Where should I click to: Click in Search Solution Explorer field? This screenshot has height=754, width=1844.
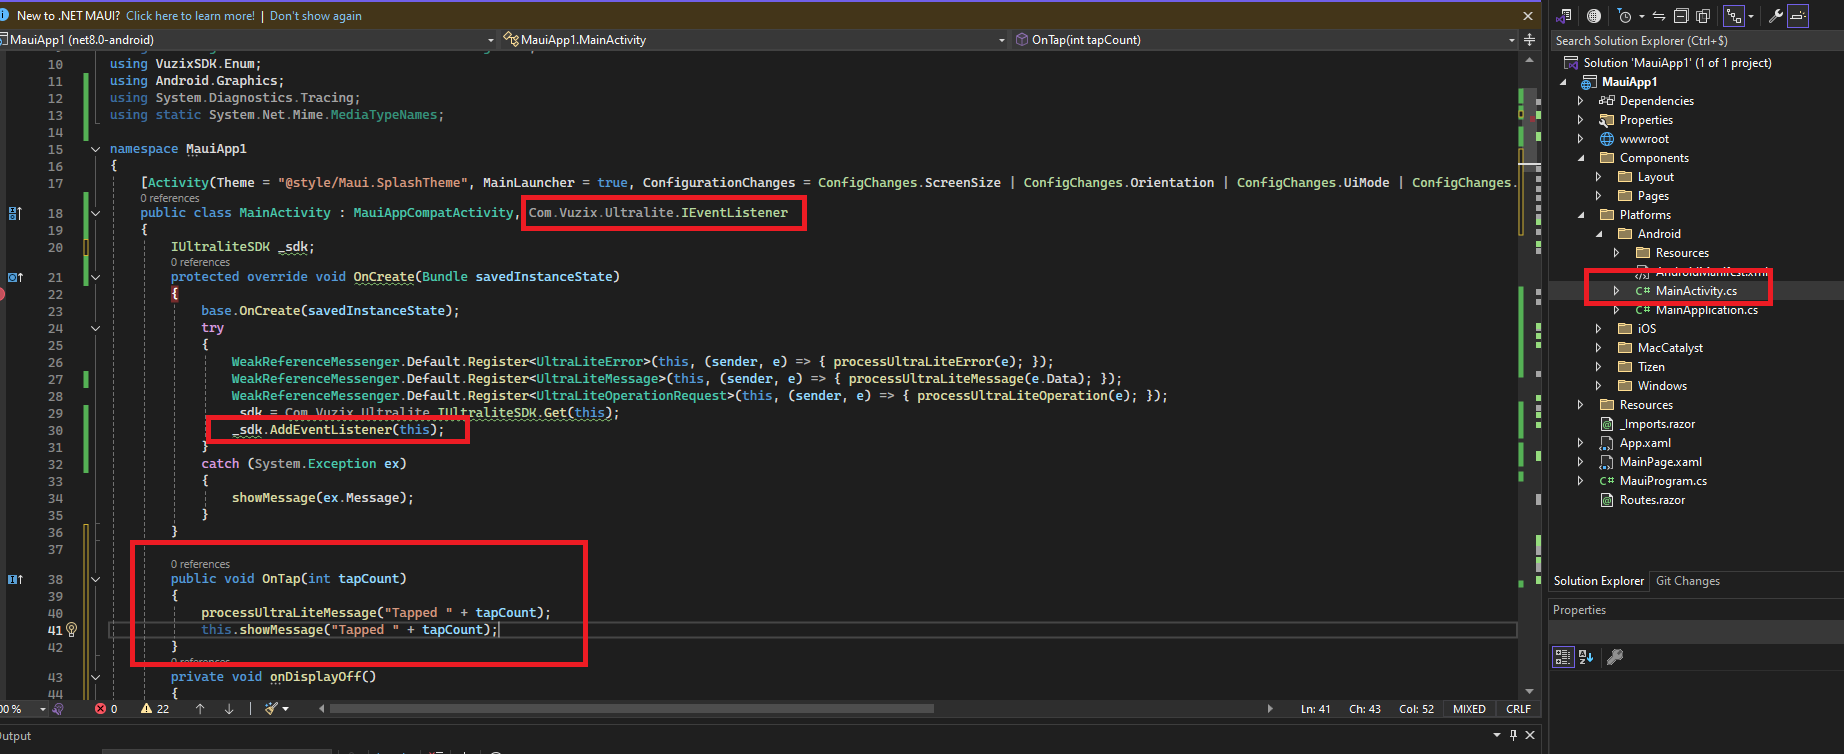point(1696,41)
